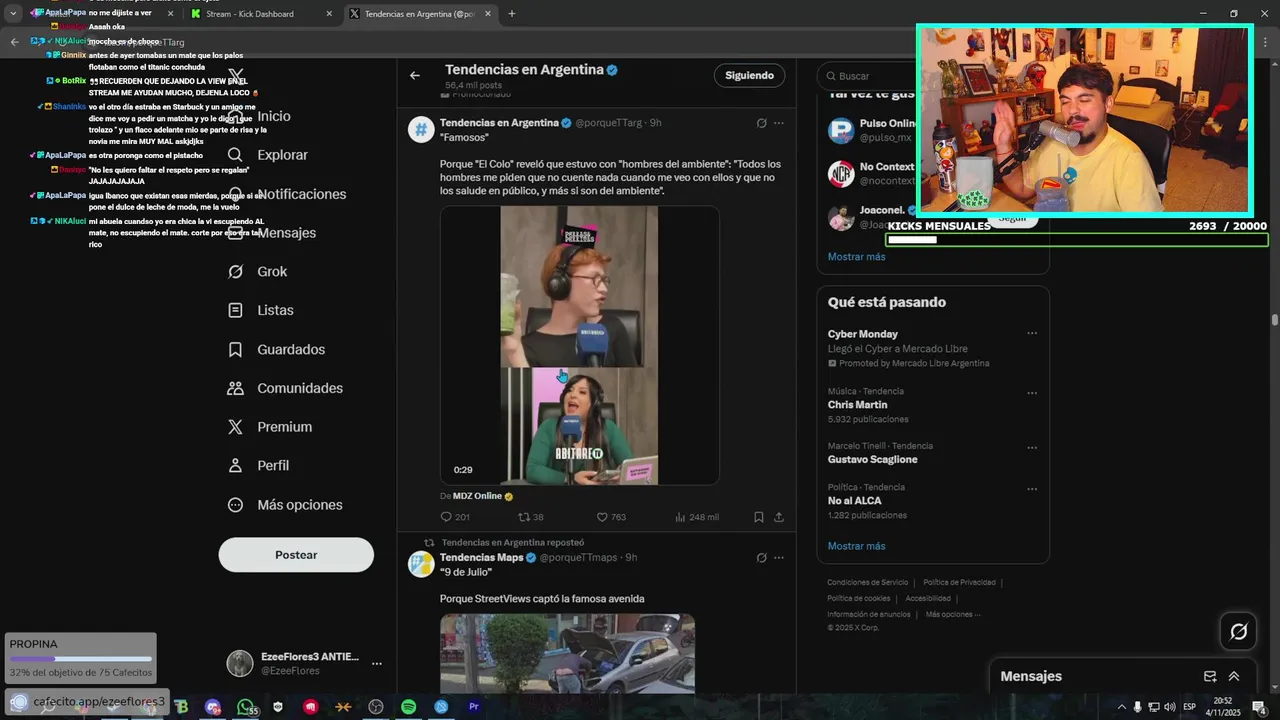
Task: Open the Política de Privacidad link
Action: click(959, 582)
